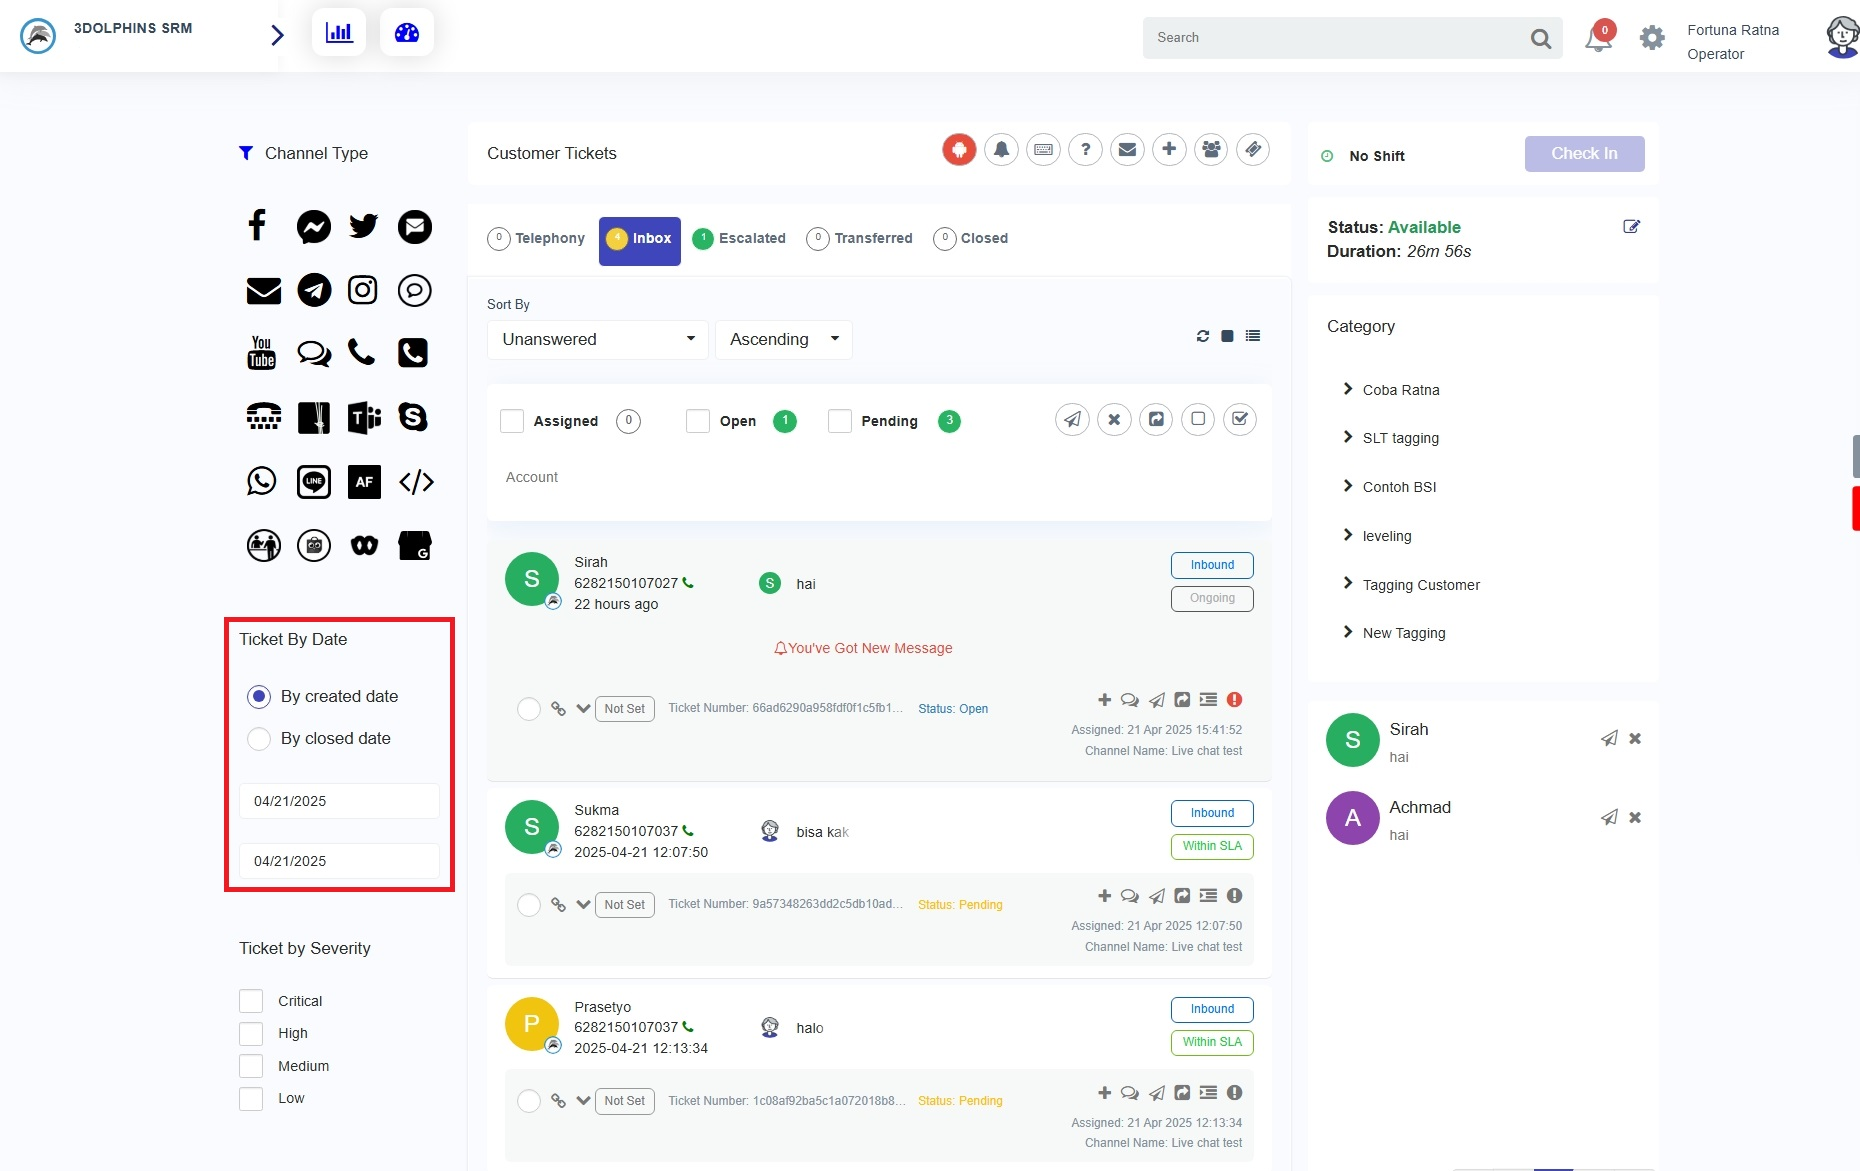This screenshot has height=1171, width=1860.
Task: Click the refresh tickets icon
Action: [x=1202, y=336]
